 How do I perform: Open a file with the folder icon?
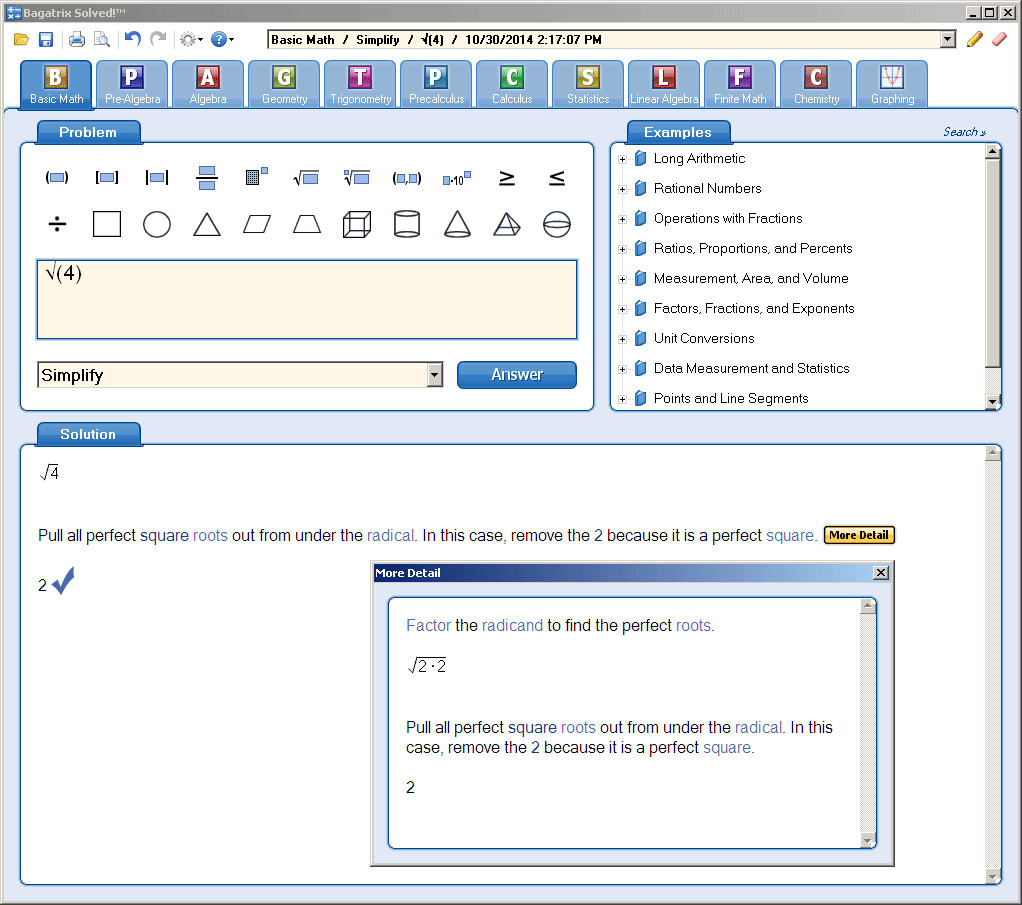coord(21,40)
